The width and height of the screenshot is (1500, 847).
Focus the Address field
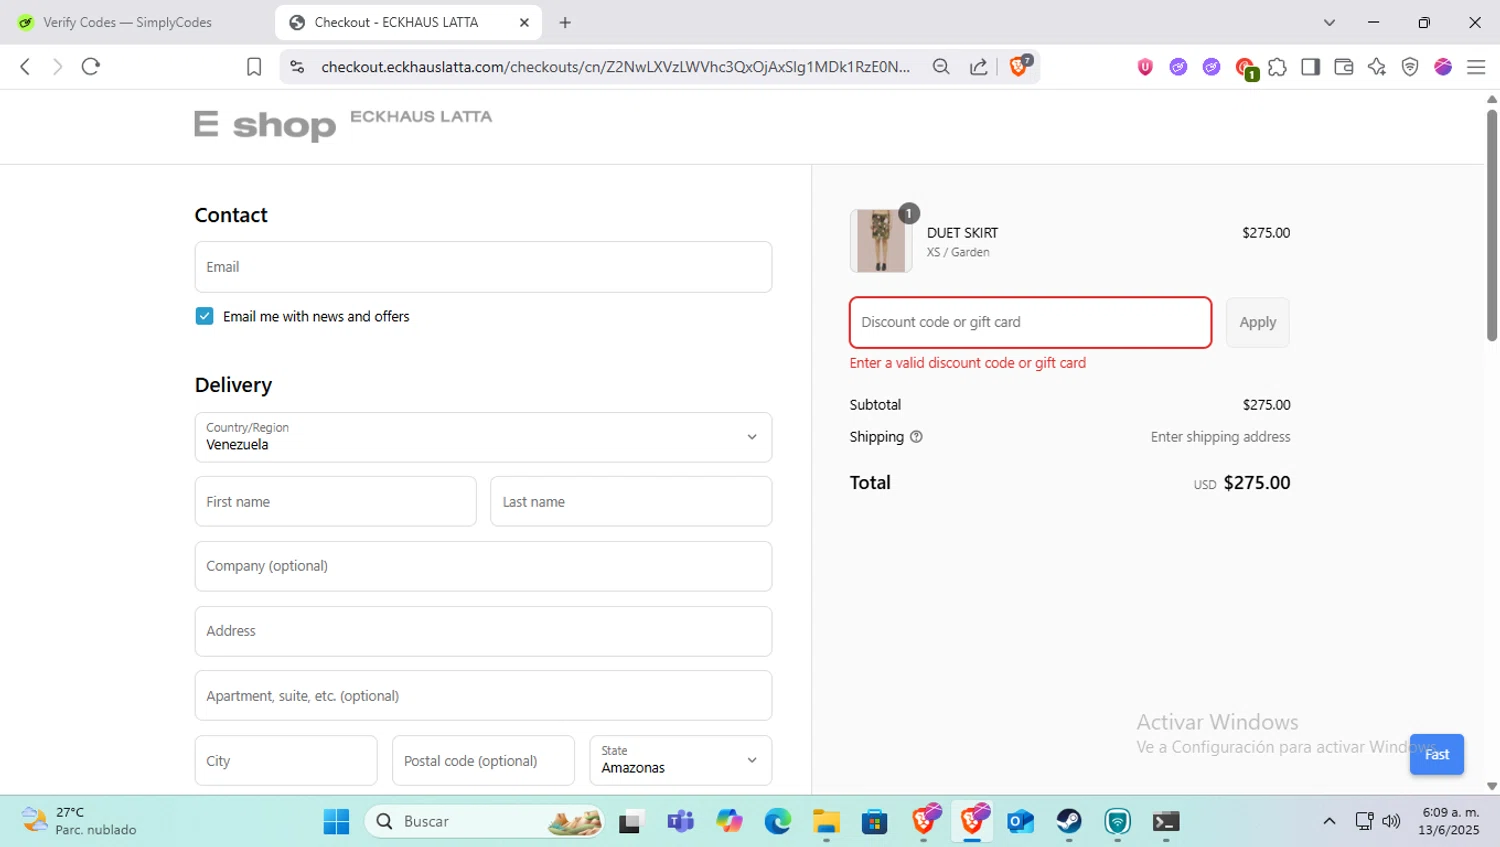point(483,631)
